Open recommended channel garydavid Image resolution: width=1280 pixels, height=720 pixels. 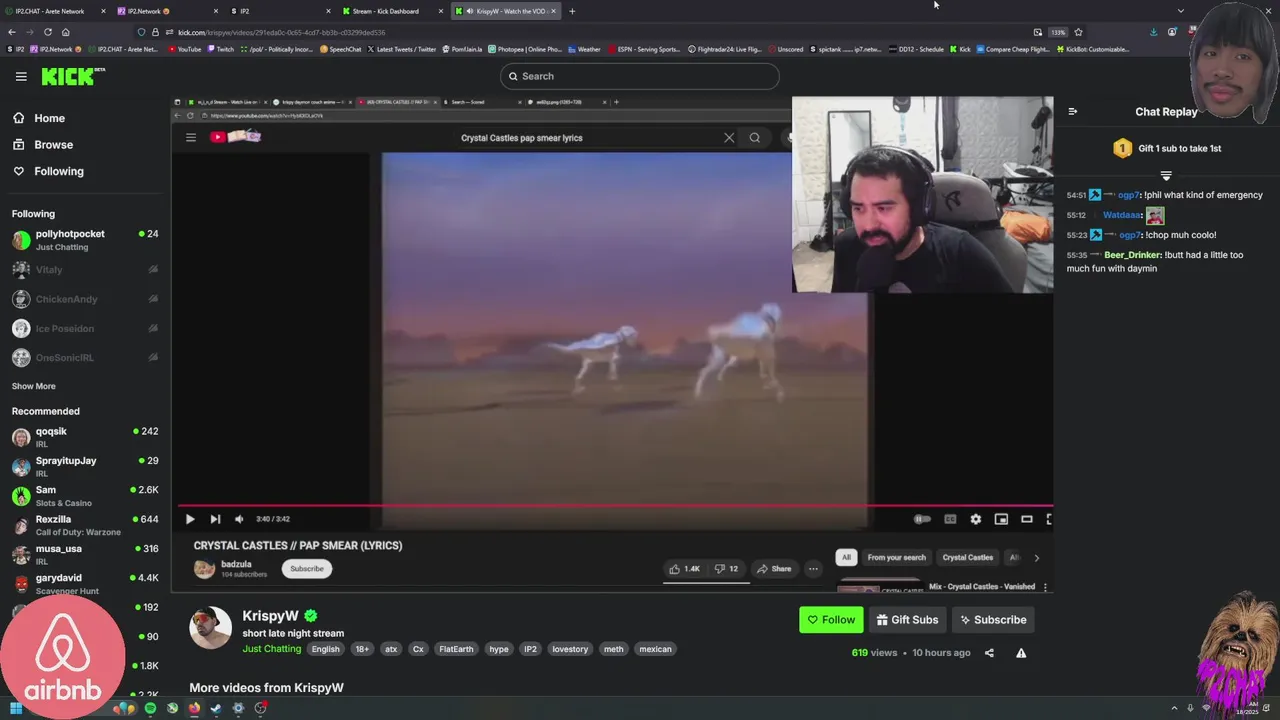85,583
